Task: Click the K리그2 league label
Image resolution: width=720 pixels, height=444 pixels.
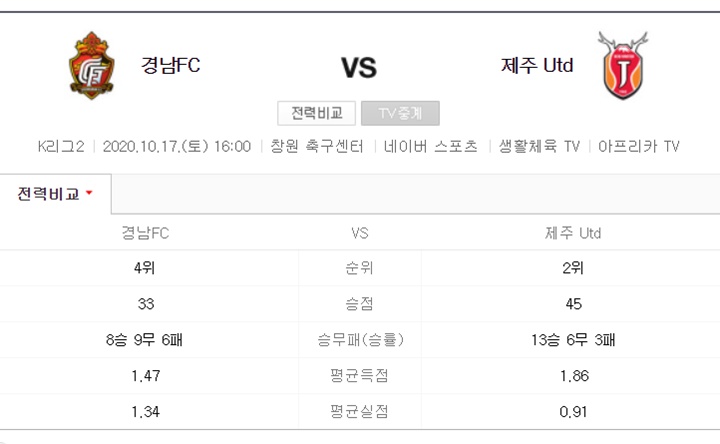Action: (61, 146)
